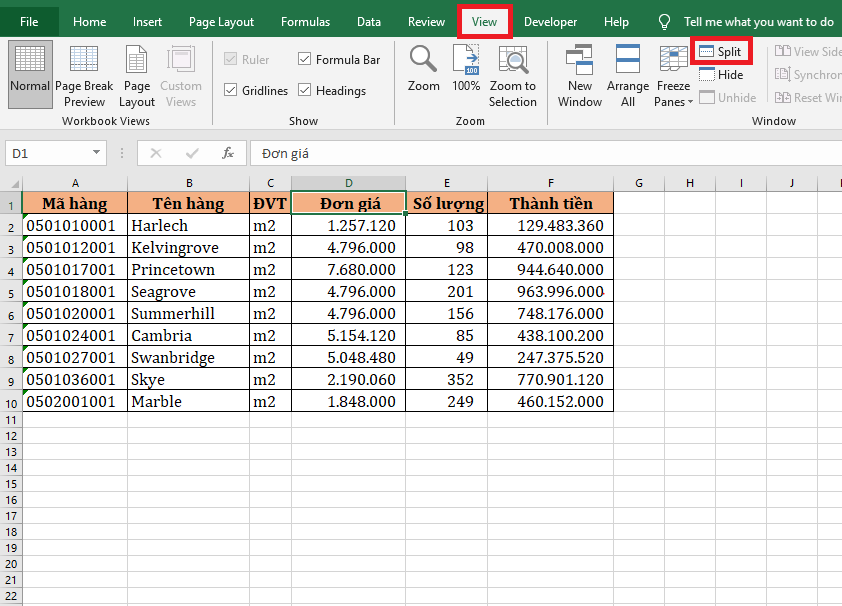The width and height of the screenshot is (842, 606).
Task: Expand the Freeze Panes dropdown
Action: click(673, 101)
